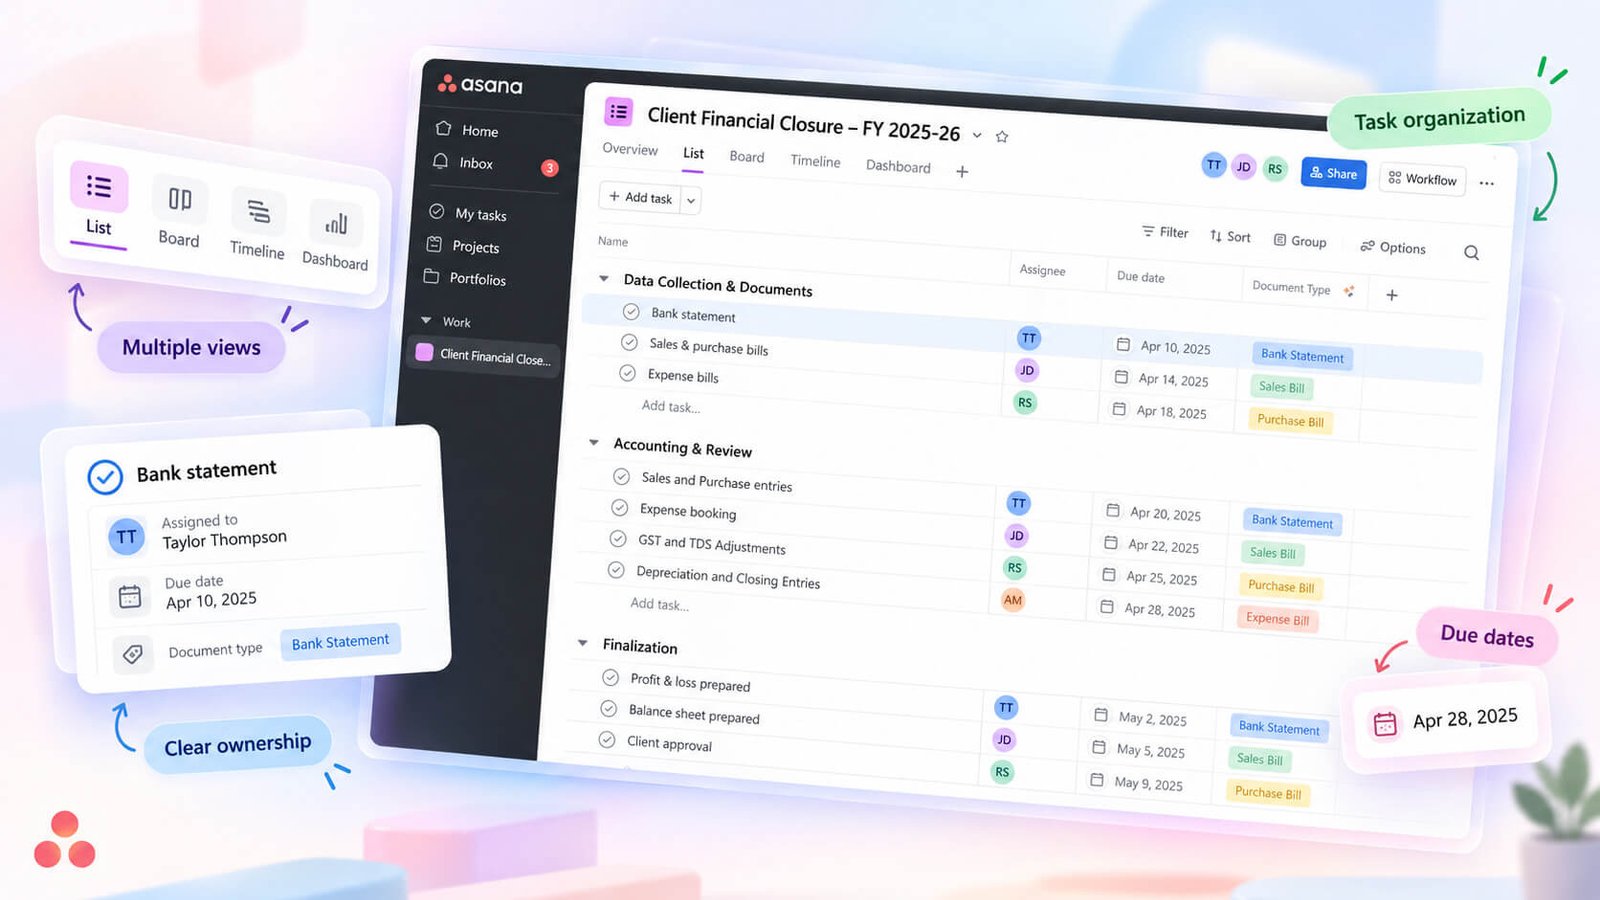
Task: Complete the Expense booking task
Action: (x=619, y=508)
